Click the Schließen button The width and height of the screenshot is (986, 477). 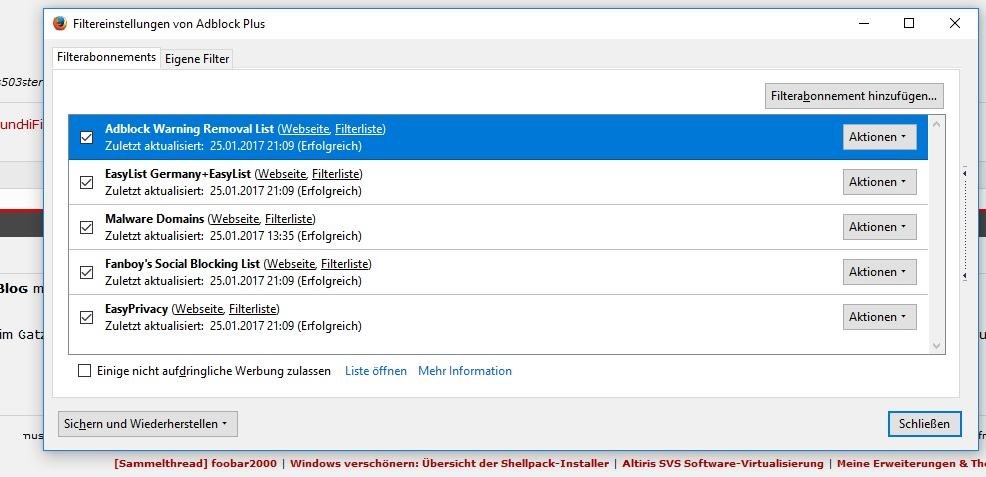pyautogui.click(x=924, y=424)
